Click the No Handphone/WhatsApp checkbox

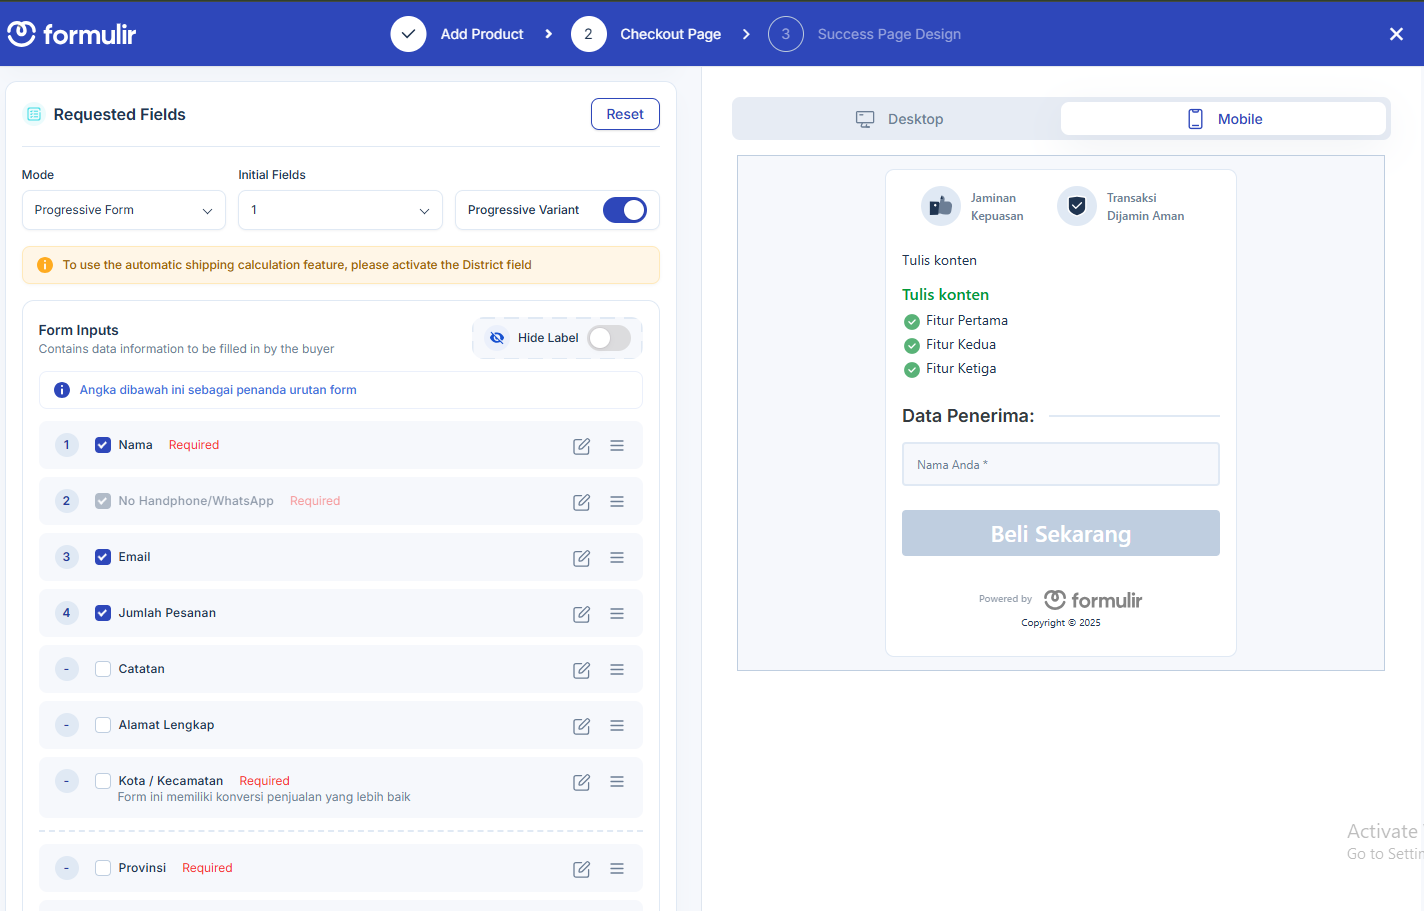point(103,501)
